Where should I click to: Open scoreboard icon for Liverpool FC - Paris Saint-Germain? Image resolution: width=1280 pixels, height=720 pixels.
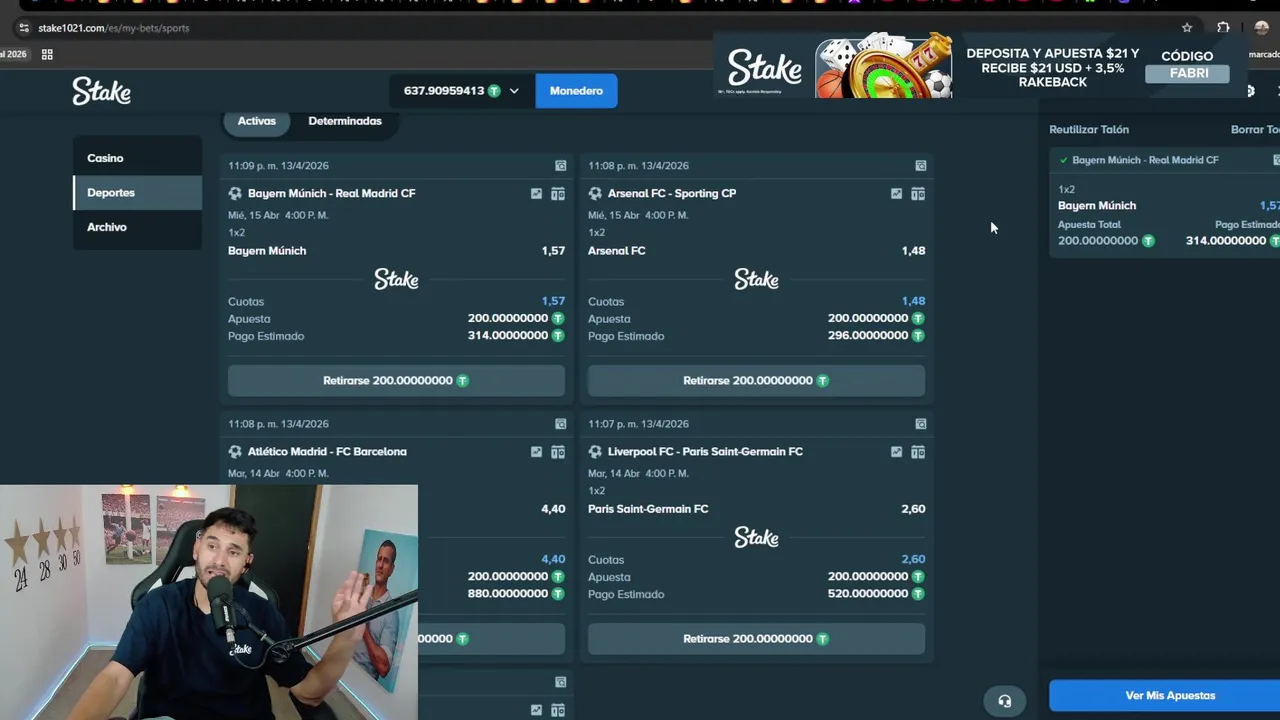coord(918,452)
